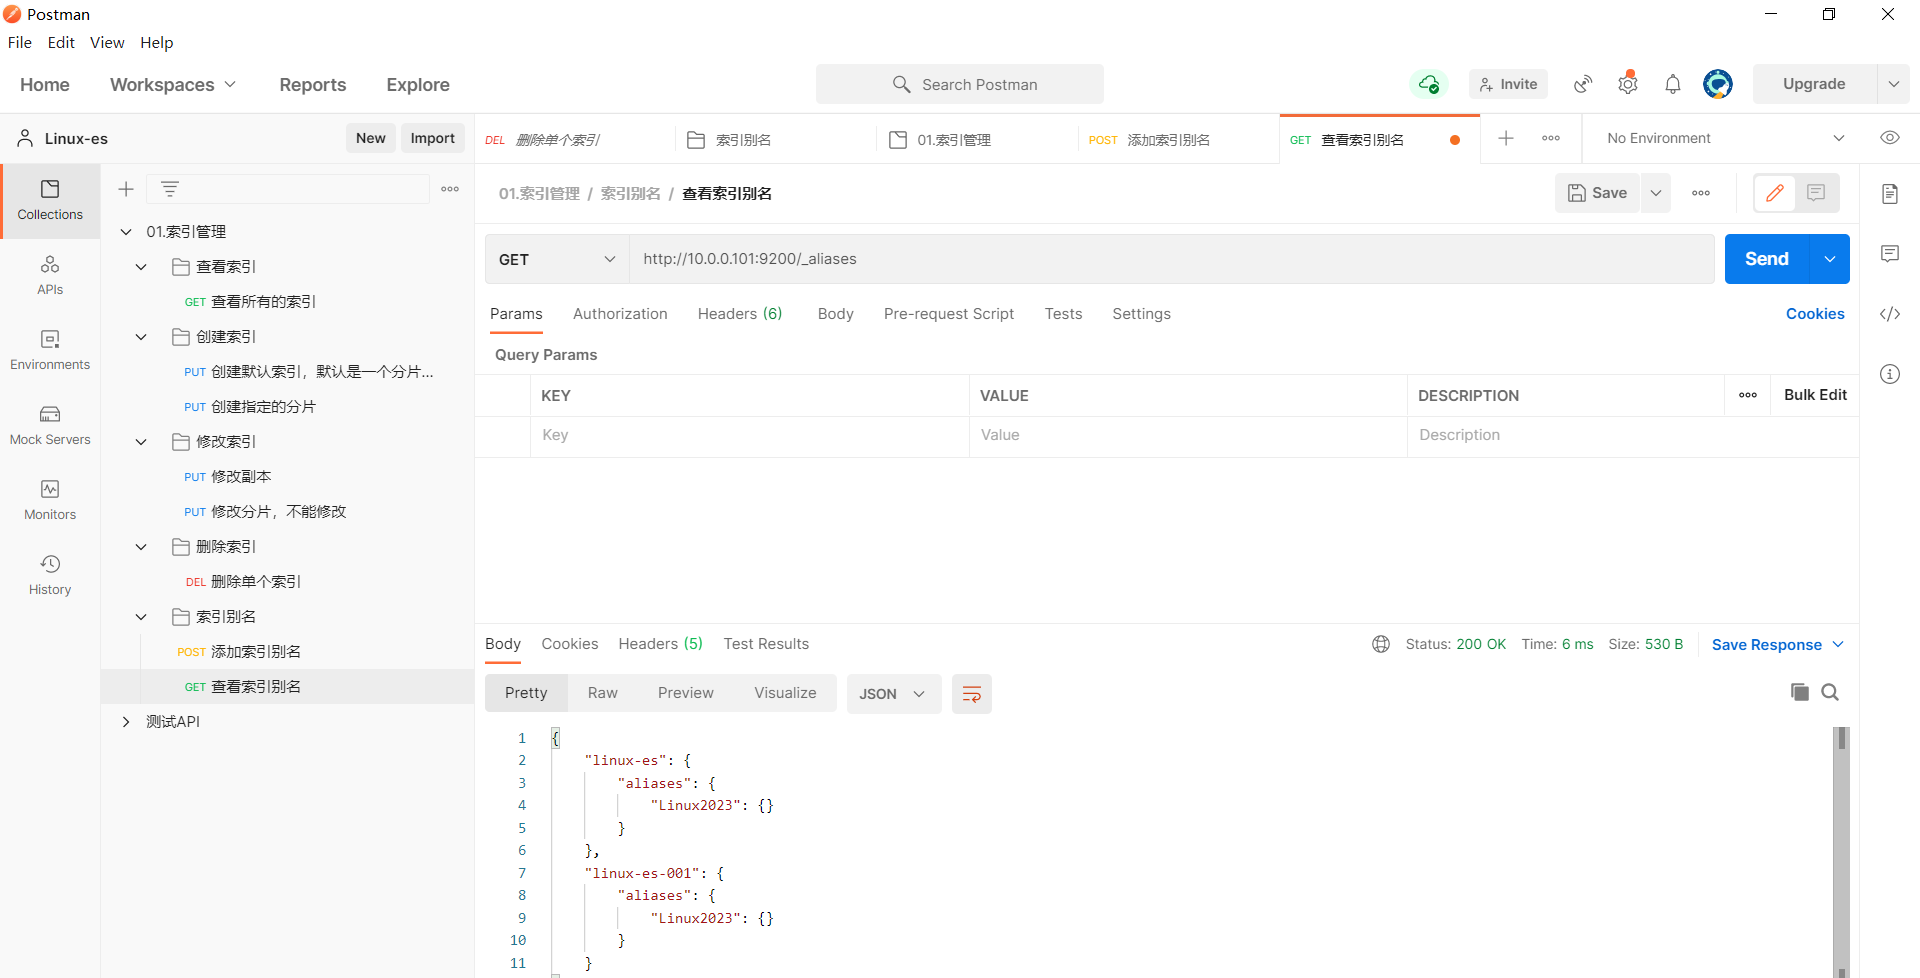Open the capture requests satellite icon
Viewport: 1920px width, 978px height.
1583,84
